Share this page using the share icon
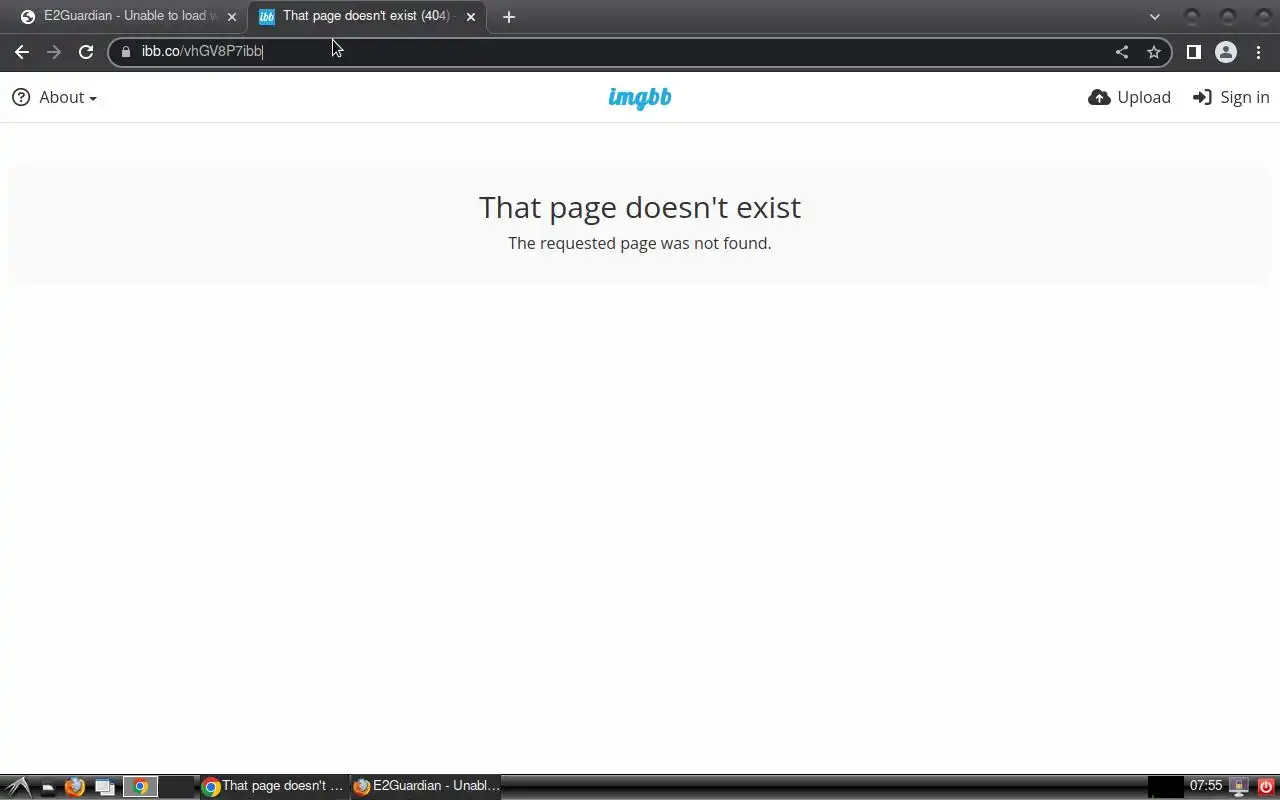This screenshot has height=800, width=1280. pyautogui.click(x=1122, y=52)
